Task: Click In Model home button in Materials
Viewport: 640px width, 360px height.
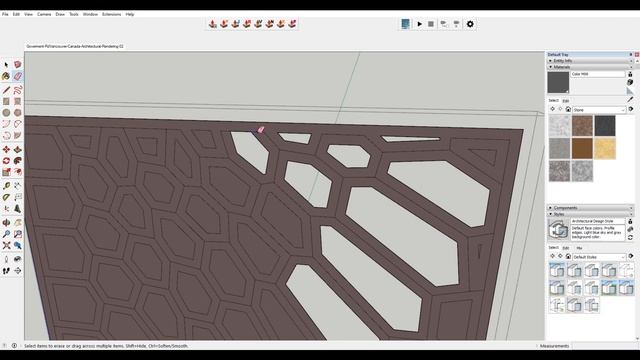Action: coord(568,109)
